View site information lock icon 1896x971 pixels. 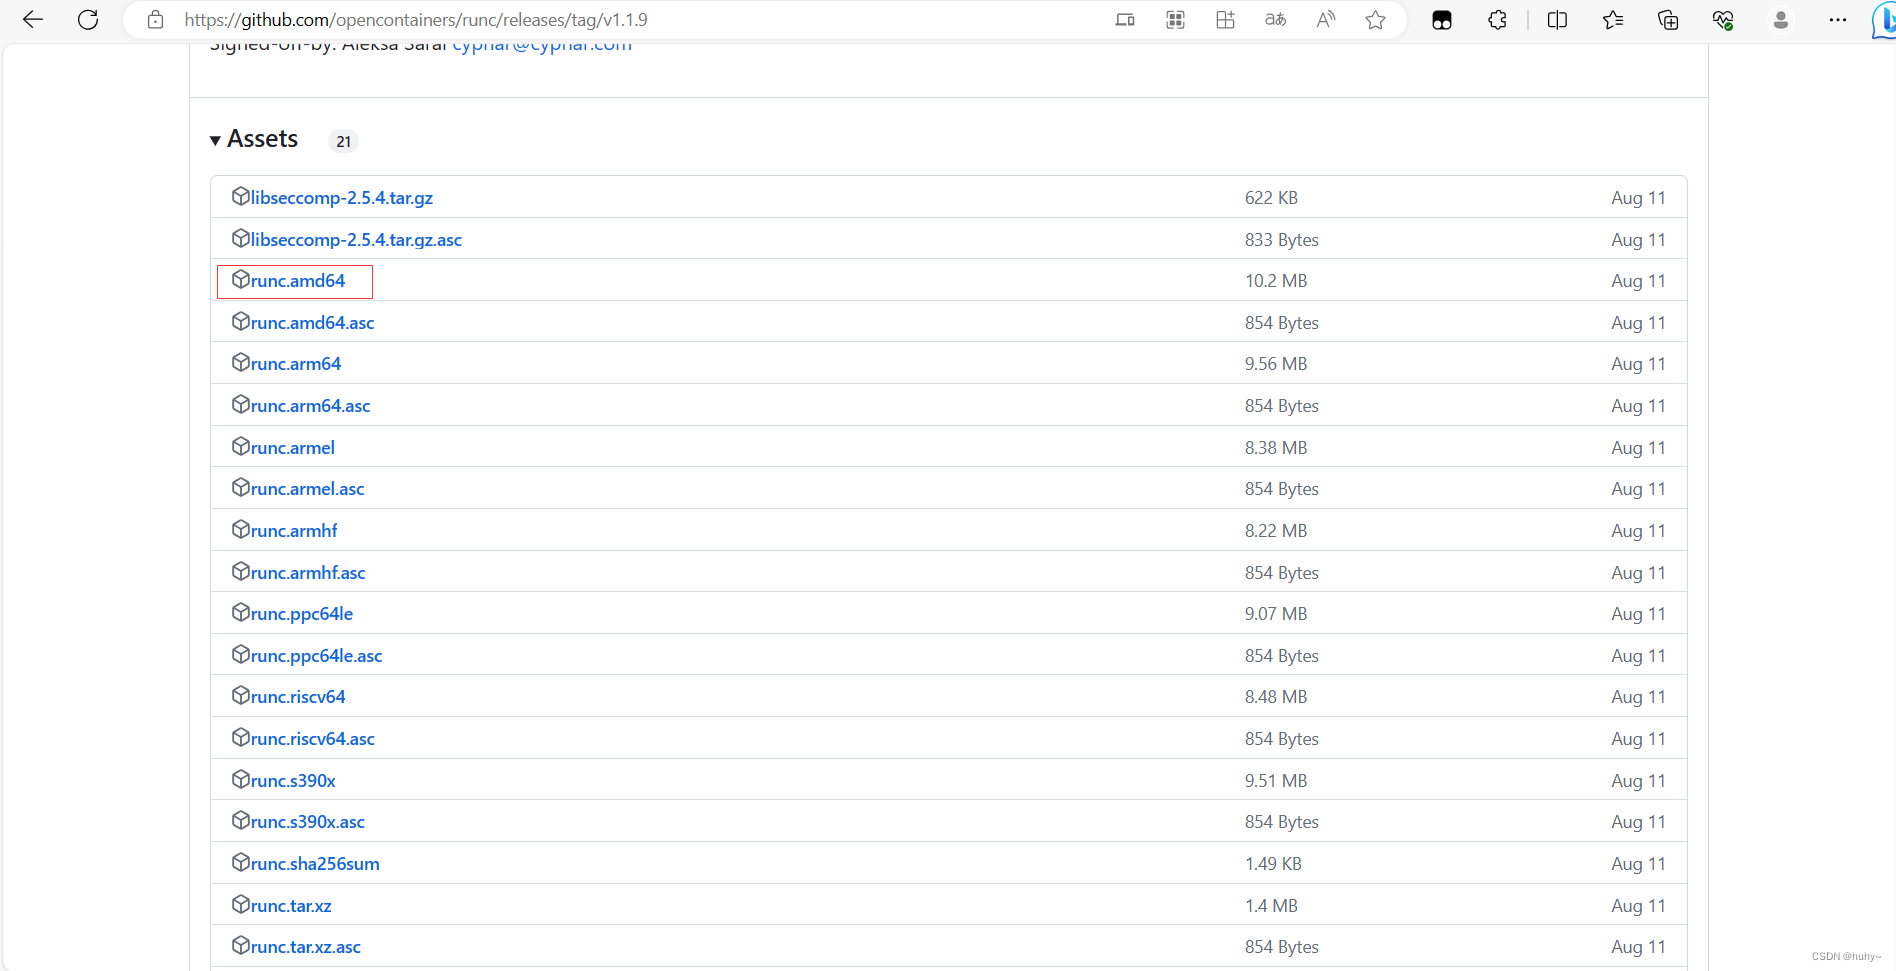pyautogui.click(x=155, y=20)
